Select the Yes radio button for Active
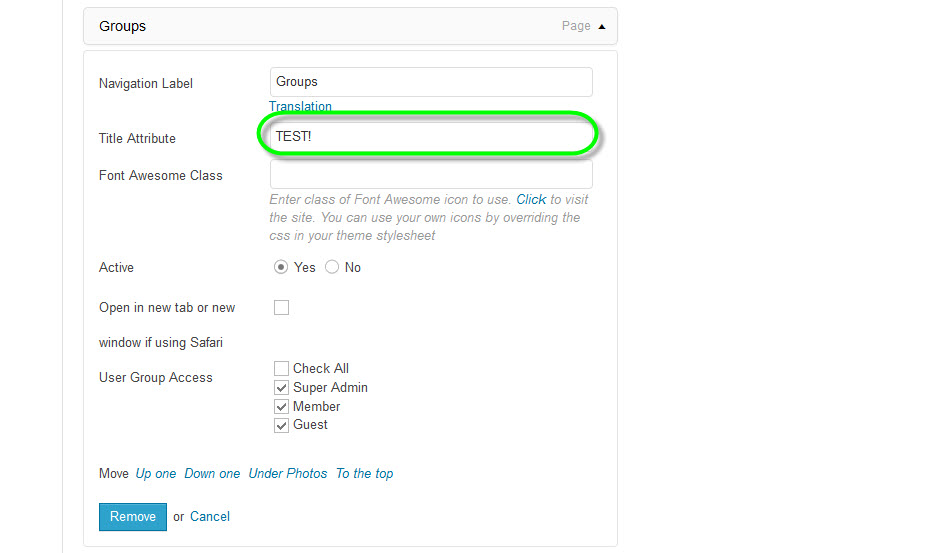Viewport: 925px width, 553px height. coord(281,267)
